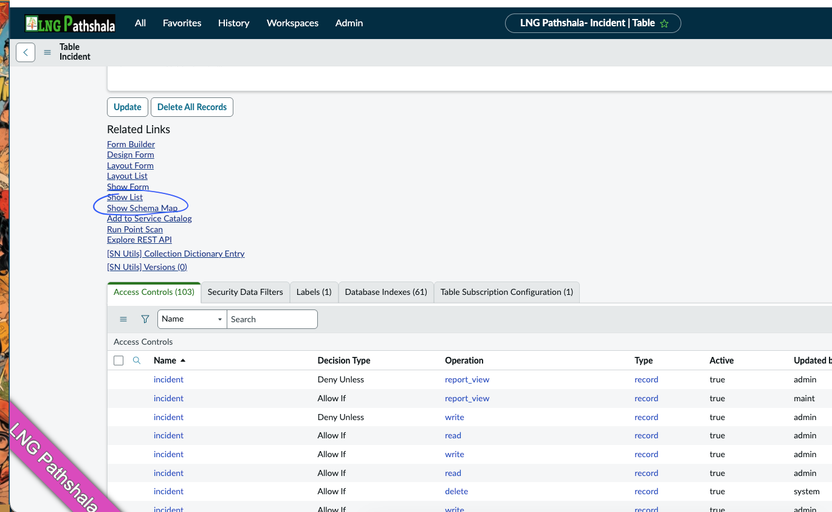Open the Name search field dropdown
Screen dimensions: 832x512
click(x=191, y=319)
